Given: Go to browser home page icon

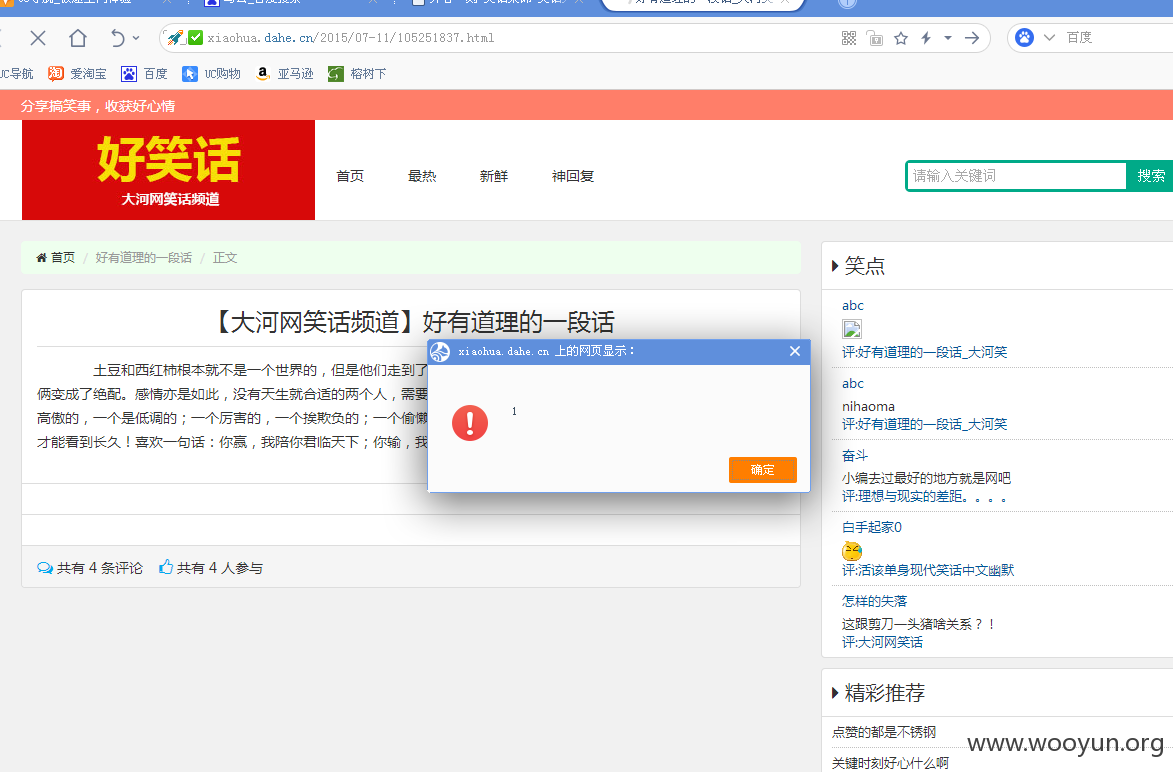Looking at the screenshot, I should (78, 38).
